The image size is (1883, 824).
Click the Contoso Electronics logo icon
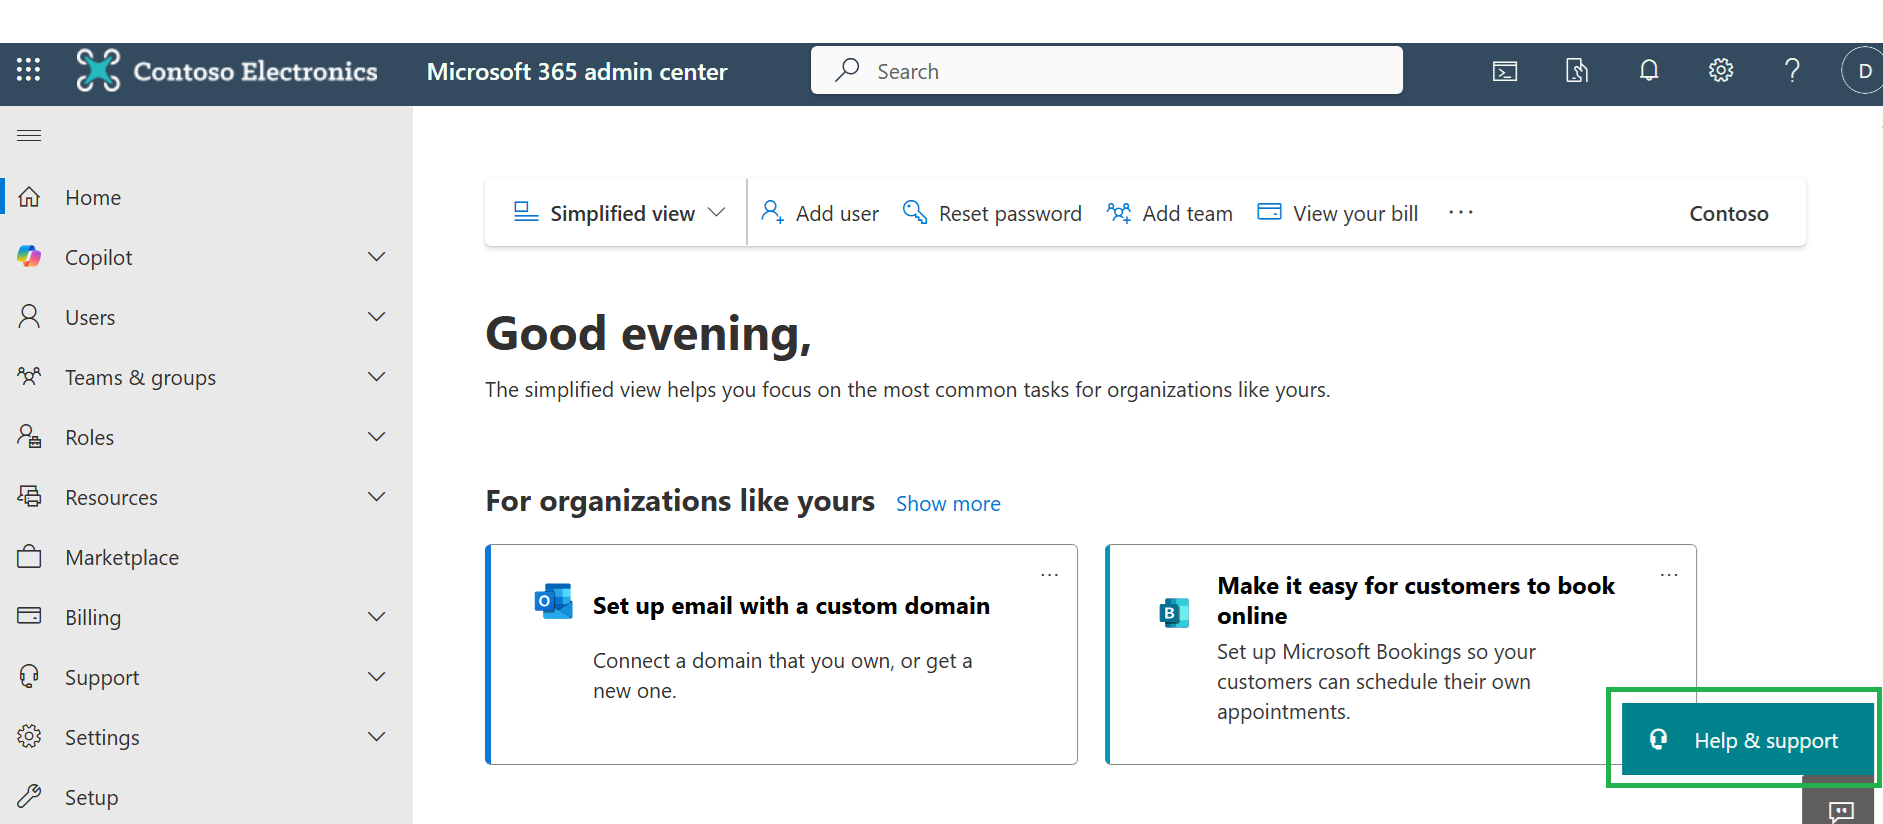(x=98, y=70)
